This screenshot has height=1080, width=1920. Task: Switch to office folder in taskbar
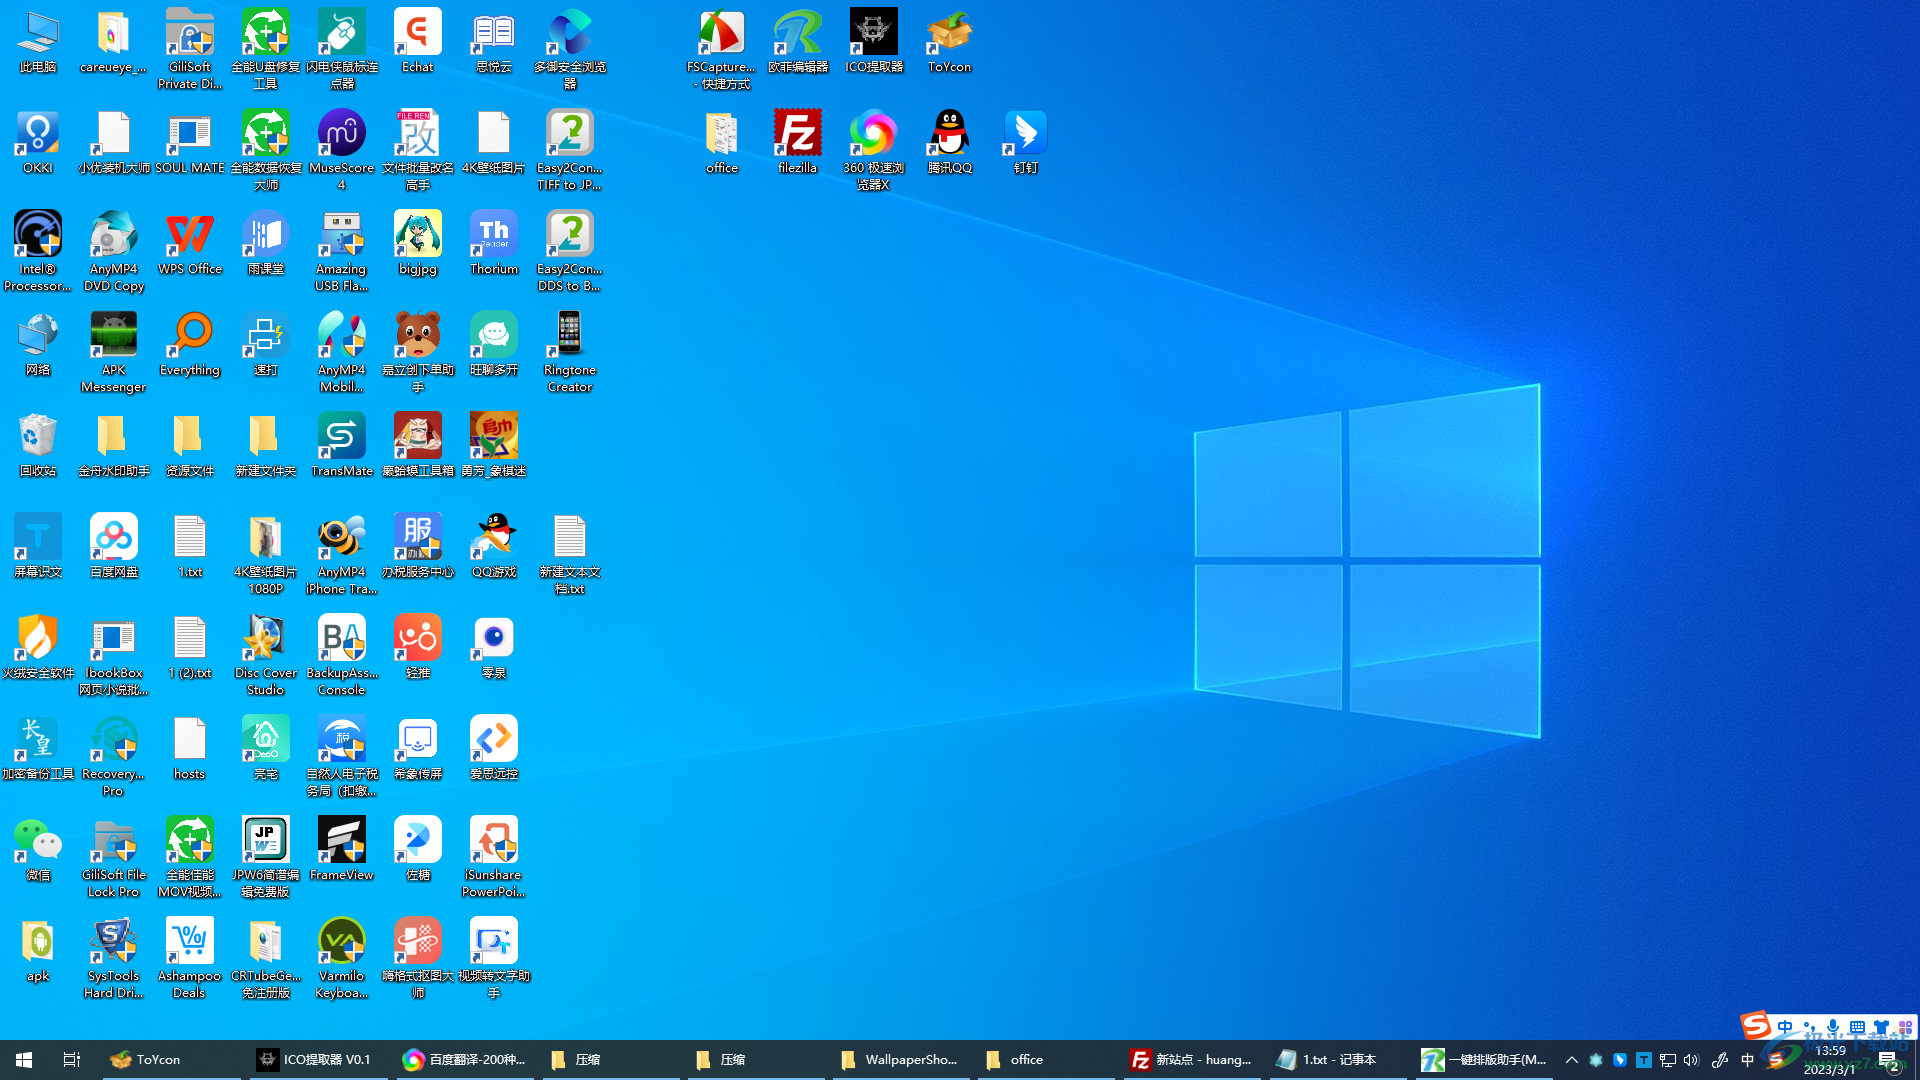(x=1045, y=1060)
